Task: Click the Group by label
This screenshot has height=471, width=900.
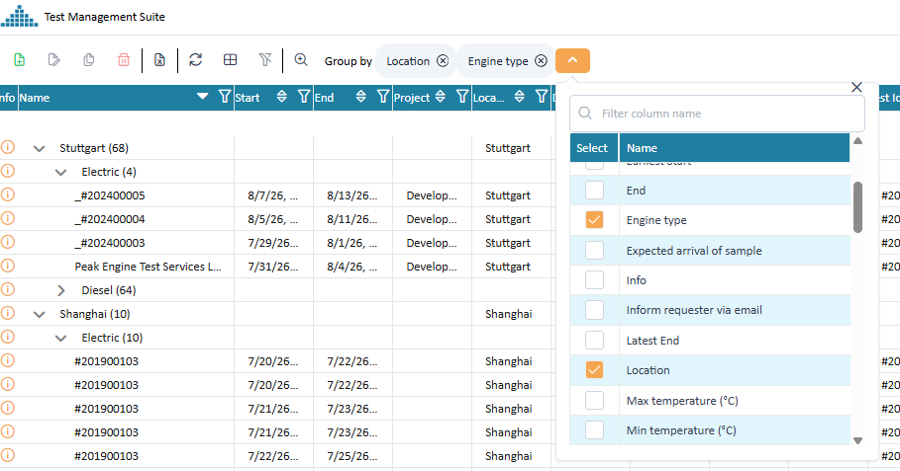Action: pyautogui.click(x=348, y=61)
